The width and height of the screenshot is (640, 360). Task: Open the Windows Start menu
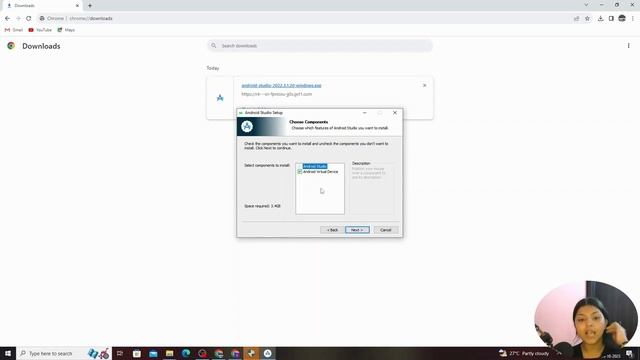(8, 353)
